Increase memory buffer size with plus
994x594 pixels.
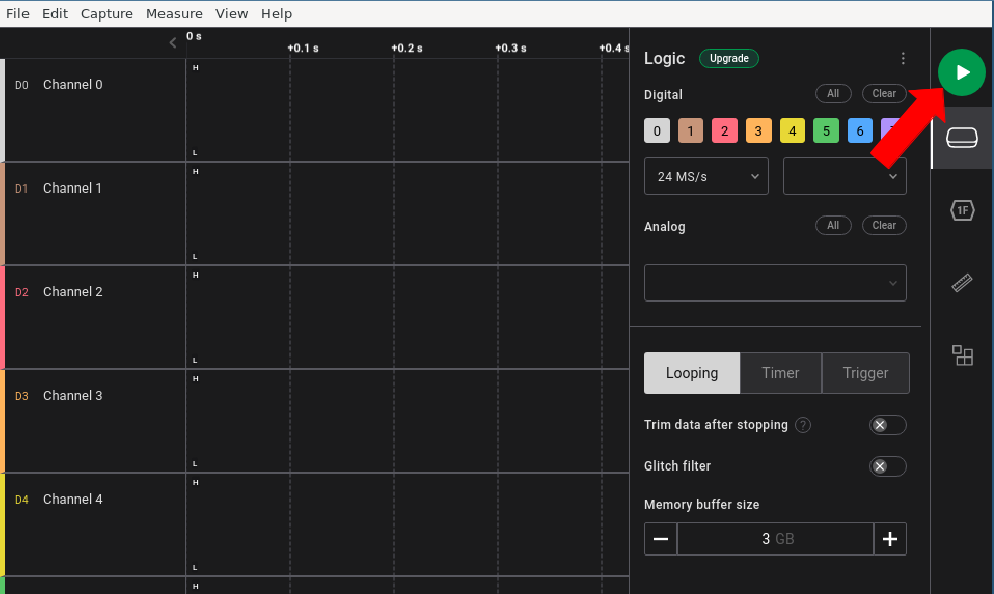pyautogui.click(x=889, y=539)
